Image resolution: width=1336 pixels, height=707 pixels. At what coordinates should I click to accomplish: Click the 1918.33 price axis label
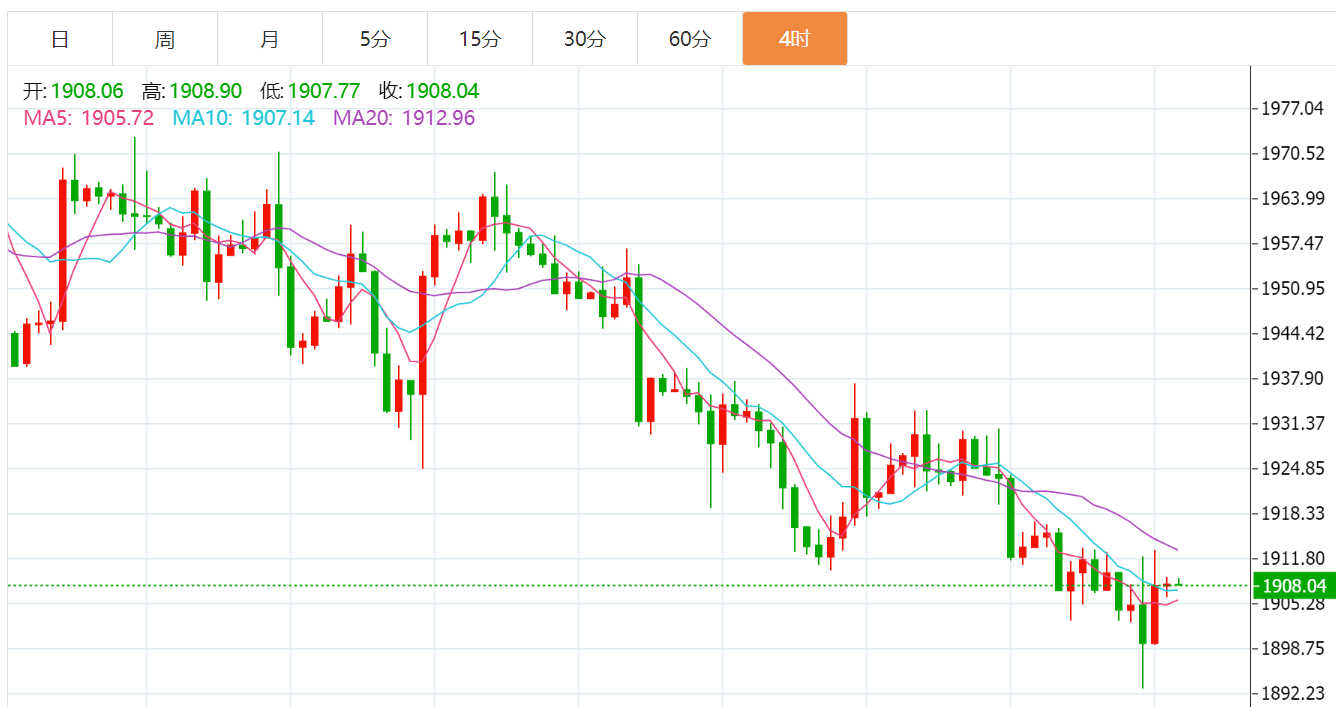pos(1294,513)
